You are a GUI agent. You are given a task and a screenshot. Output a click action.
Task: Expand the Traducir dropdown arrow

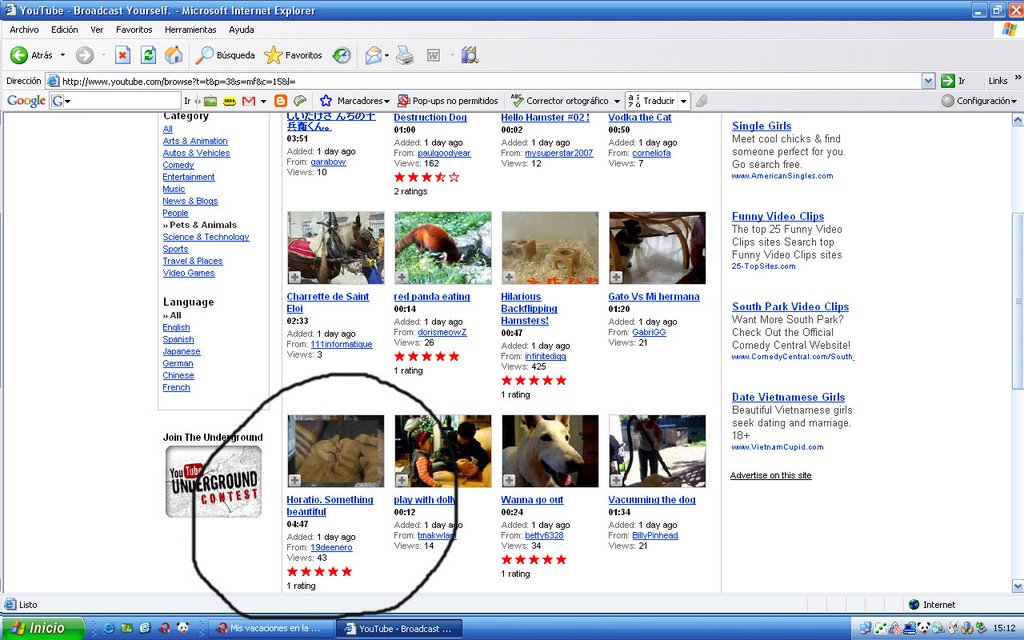click(684, 101)
